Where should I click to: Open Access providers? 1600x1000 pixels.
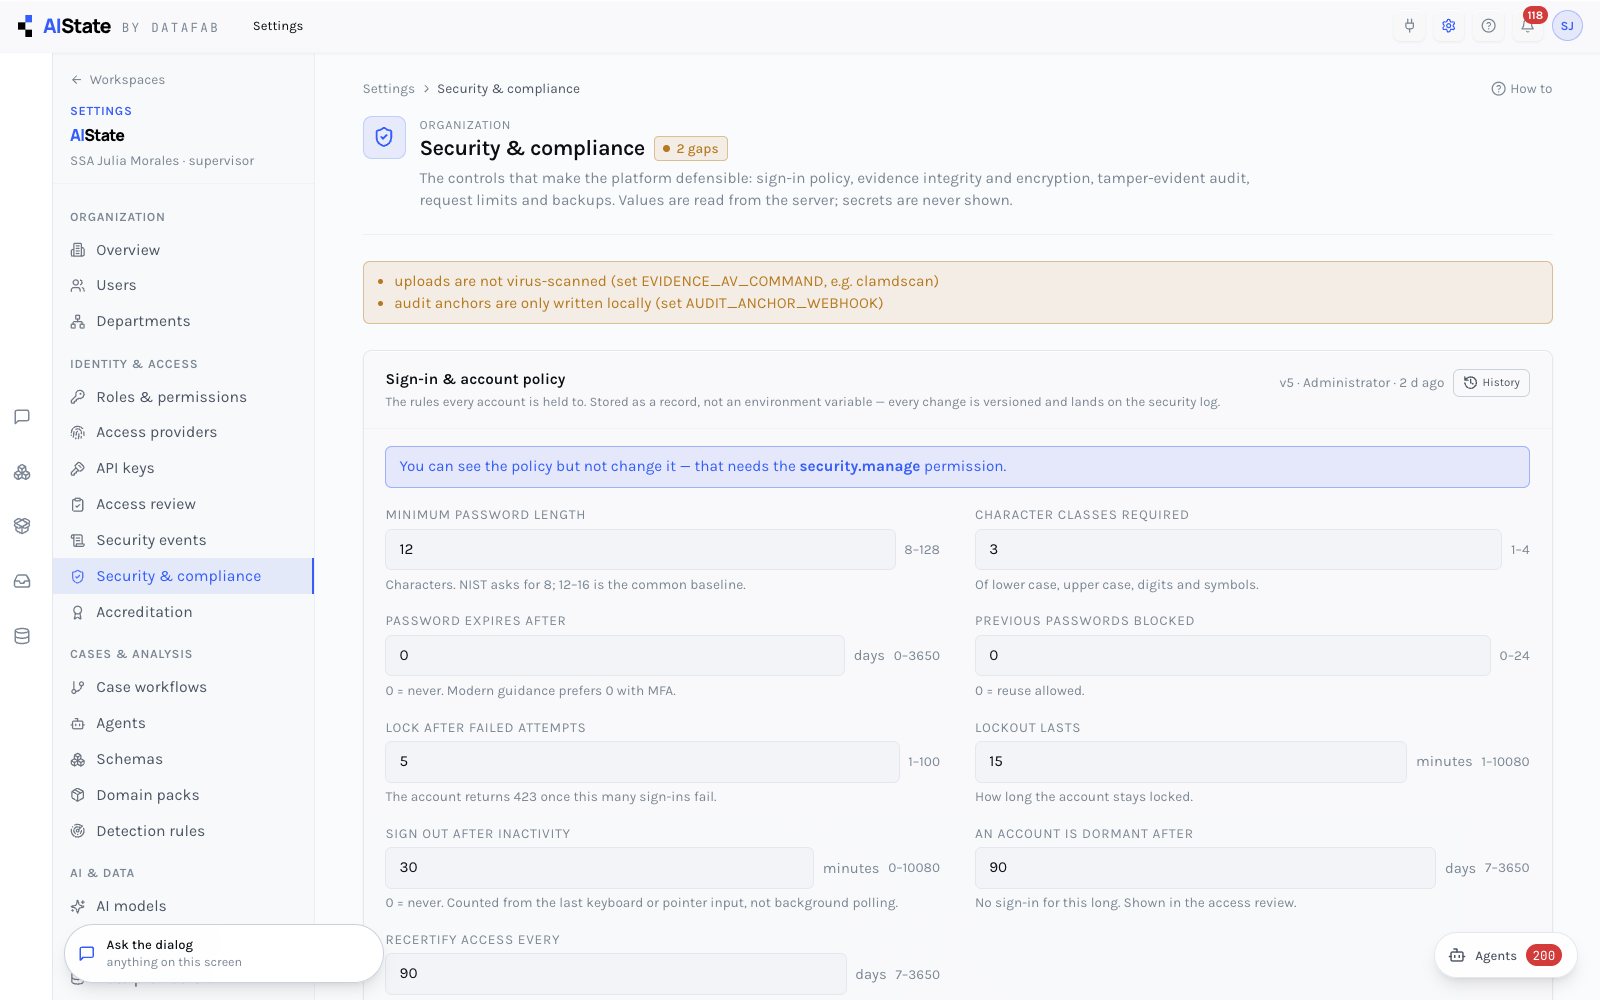coord(183,432)
